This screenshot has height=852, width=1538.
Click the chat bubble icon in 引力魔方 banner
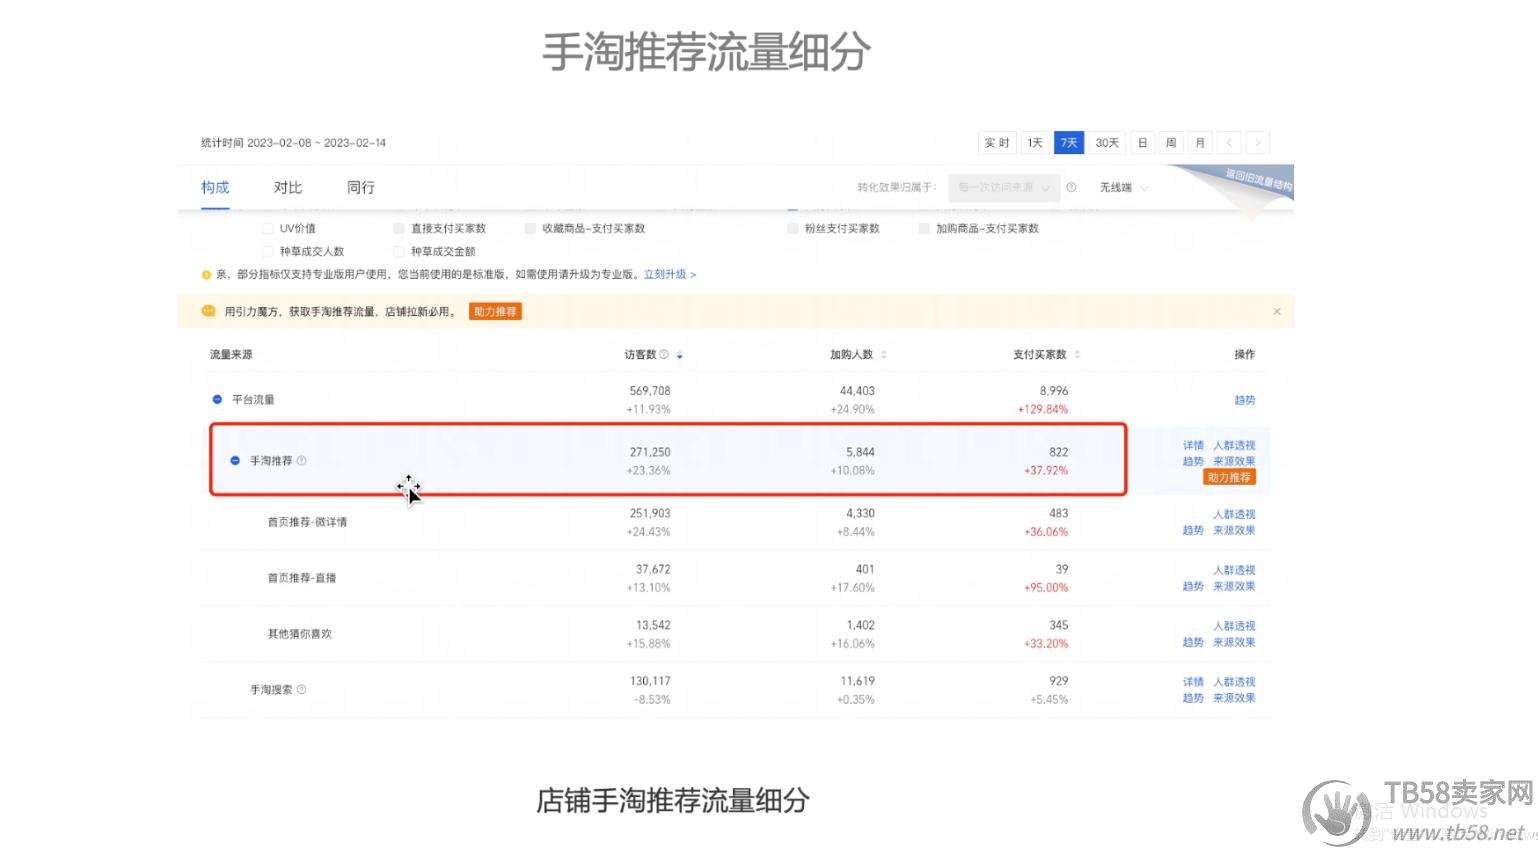click(208, 311)
